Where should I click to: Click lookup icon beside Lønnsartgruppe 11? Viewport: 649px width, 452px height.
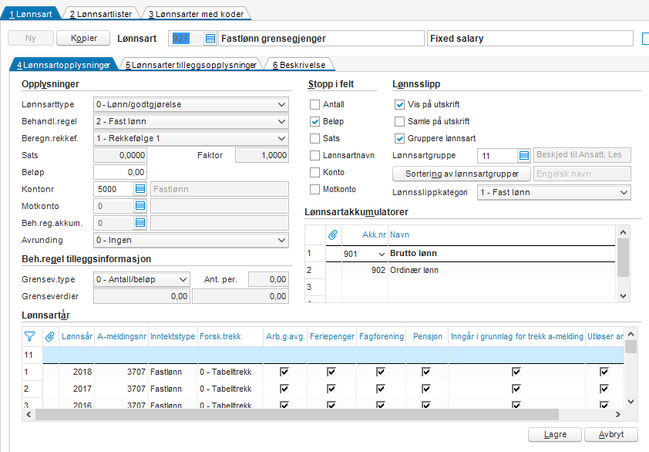[x=525, y=156]
